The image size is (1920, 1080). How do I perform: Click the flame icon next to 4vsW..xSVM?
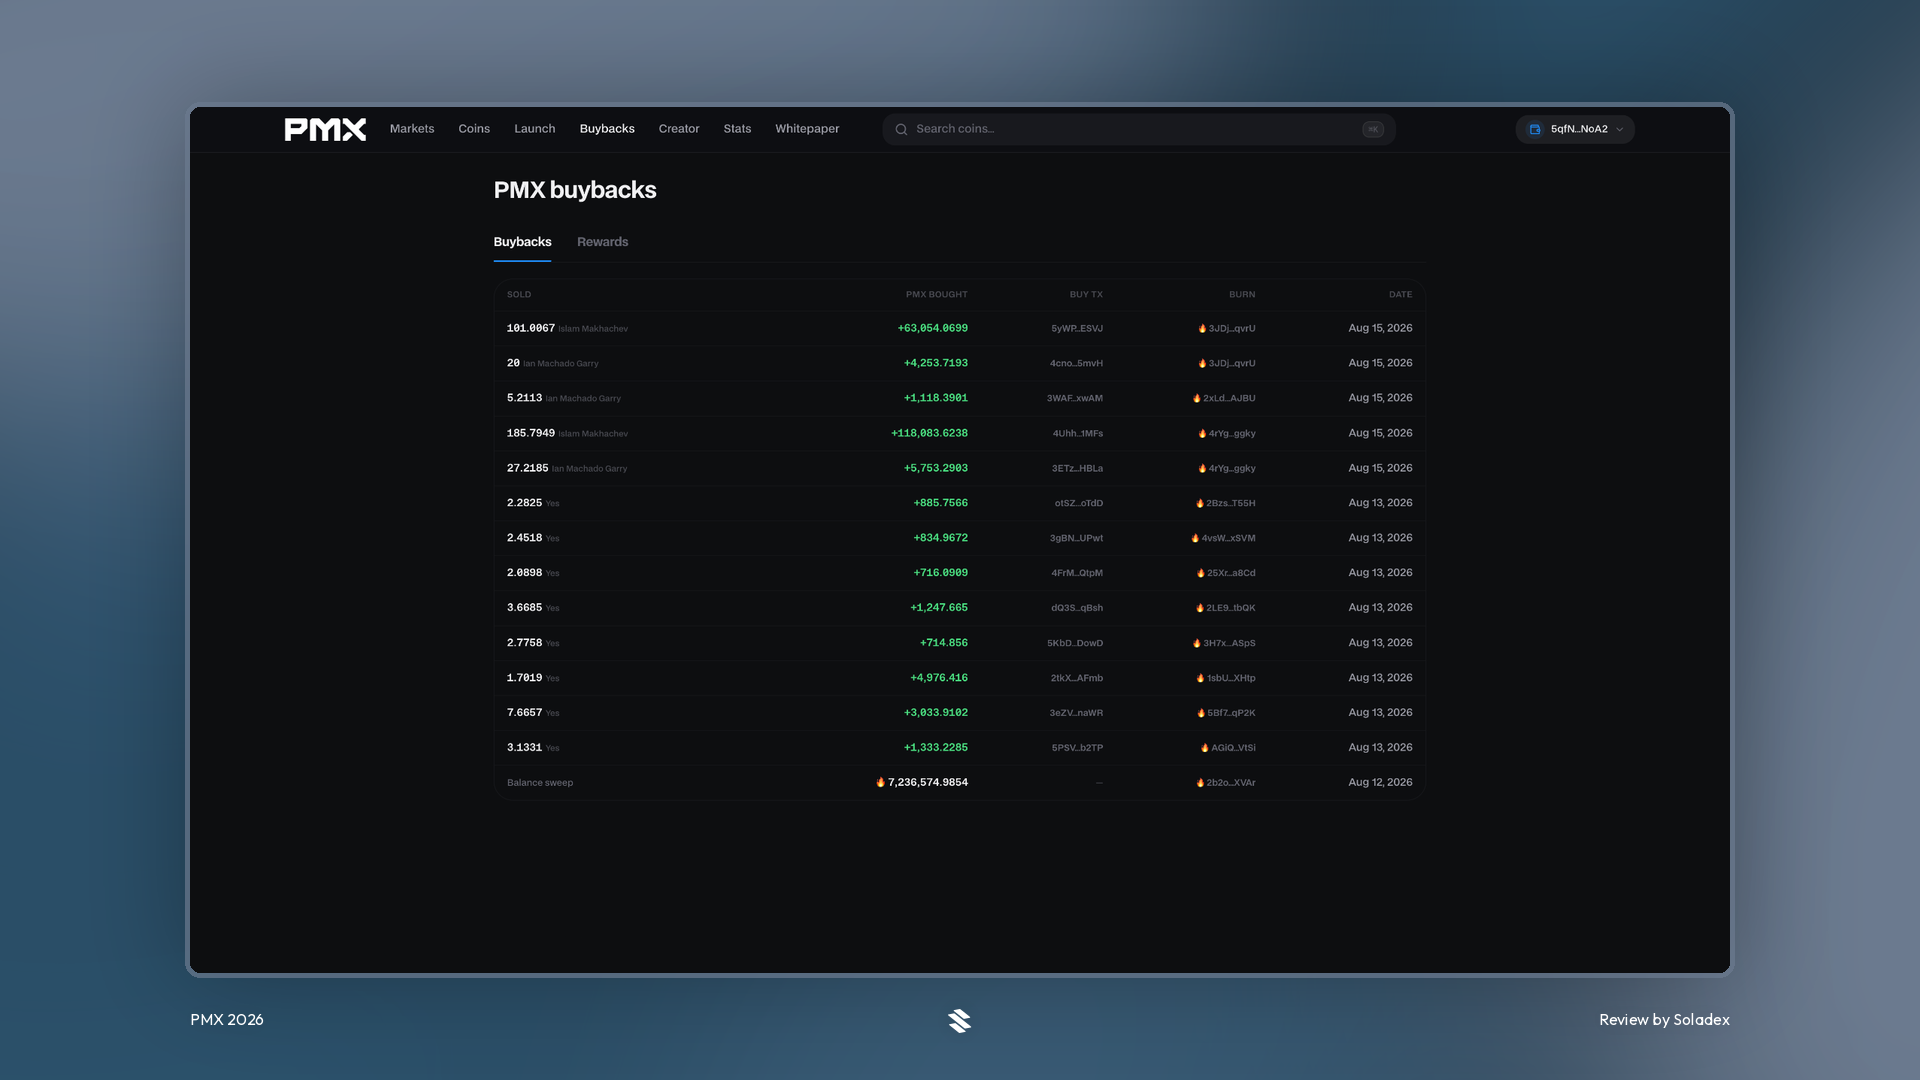[1195, 538]
